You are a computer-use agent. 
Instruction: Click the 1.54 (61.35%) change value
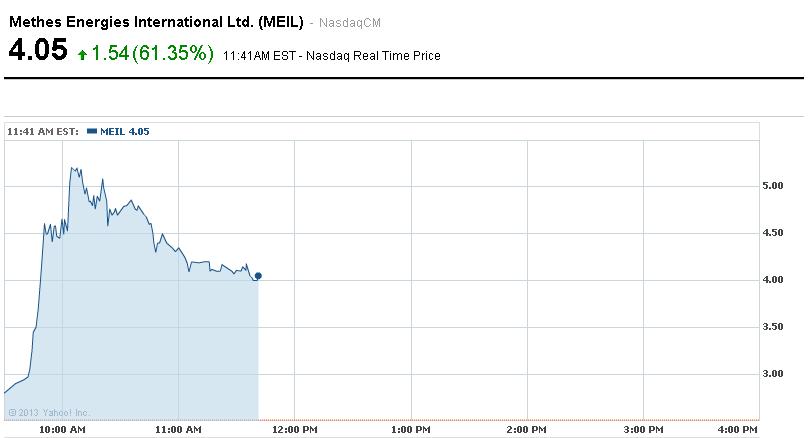tap(152, 53)
